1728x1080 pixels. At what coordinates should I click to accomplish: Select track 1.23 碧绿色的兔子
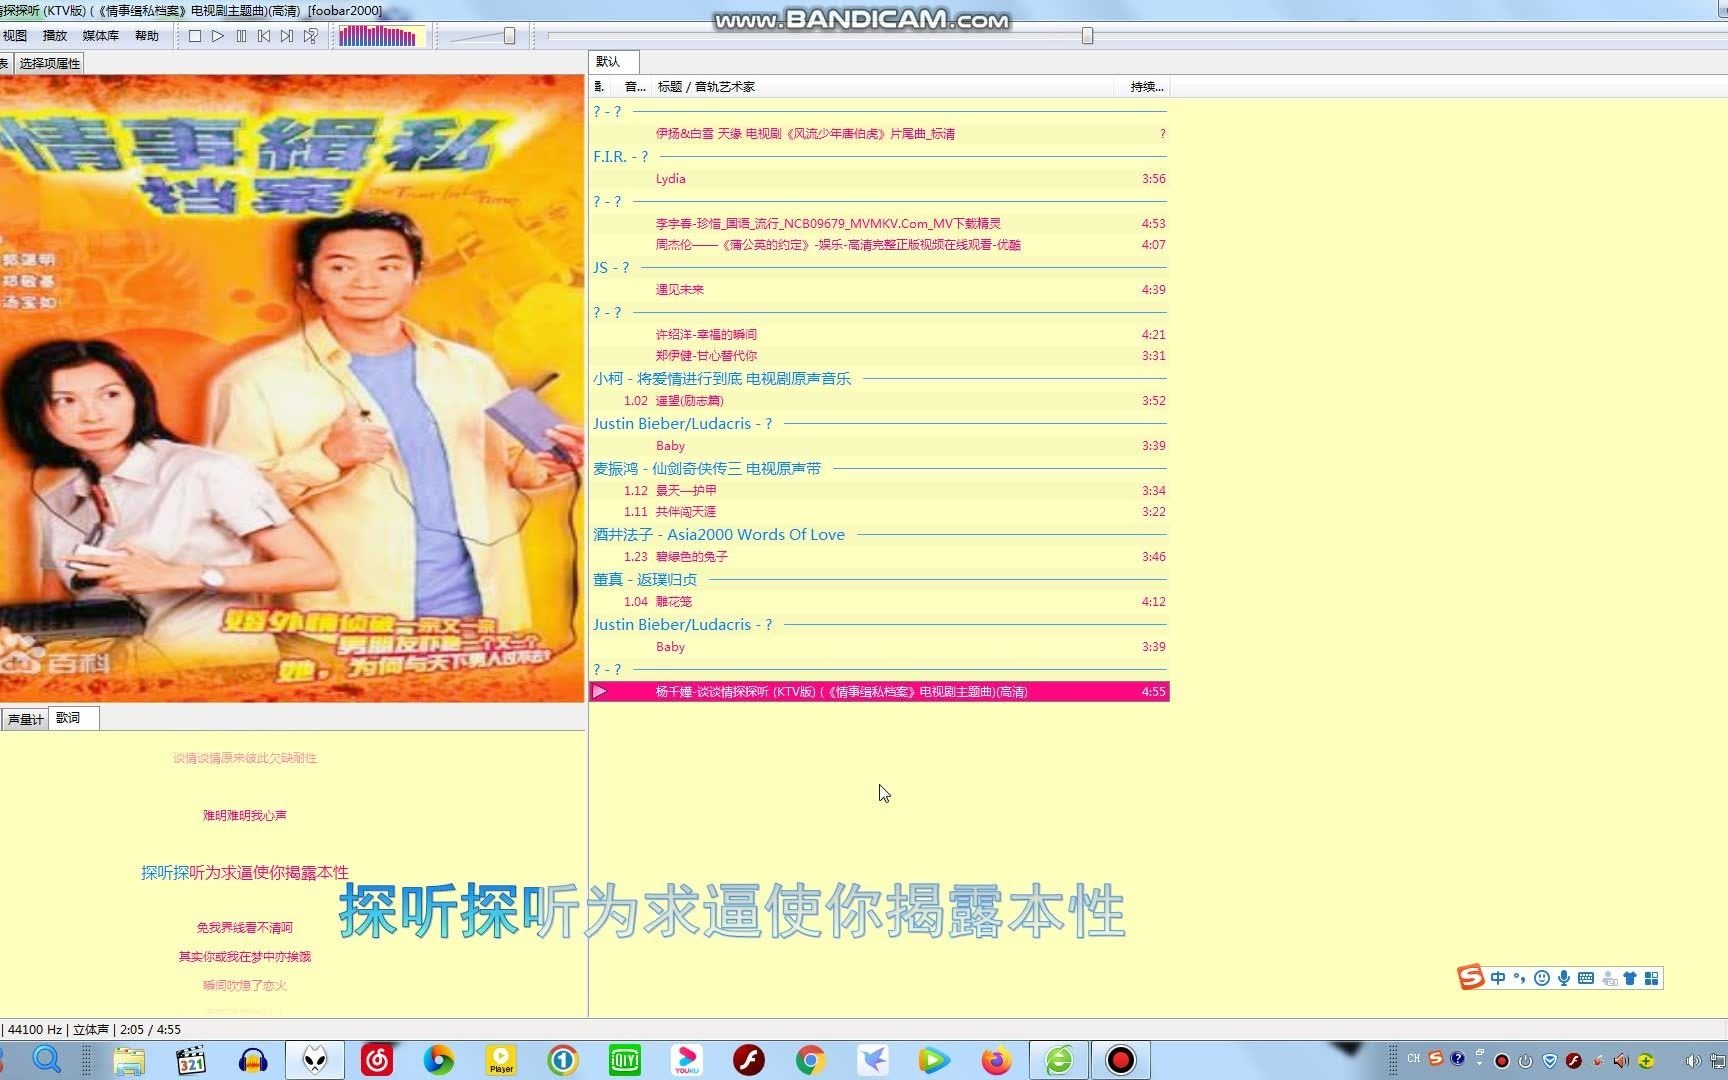tap(879, 557)
